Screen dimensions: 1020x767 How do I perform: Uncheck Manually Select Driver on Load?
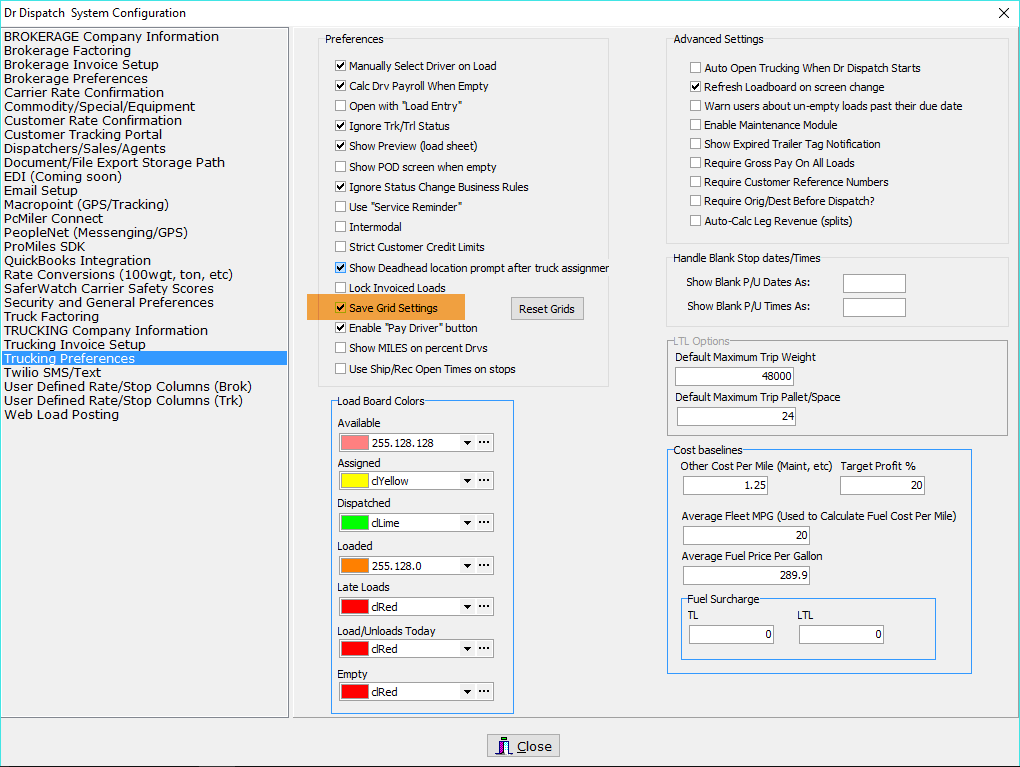click(340, 66)
